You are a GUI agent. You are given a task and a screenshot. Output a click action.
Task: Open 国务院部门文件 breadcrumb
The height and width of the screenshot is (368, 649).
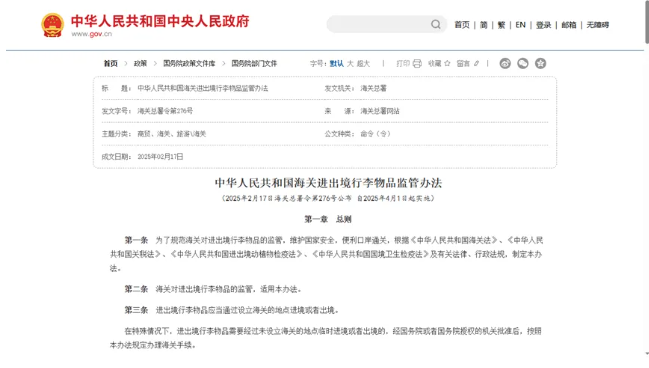[254, 63]
